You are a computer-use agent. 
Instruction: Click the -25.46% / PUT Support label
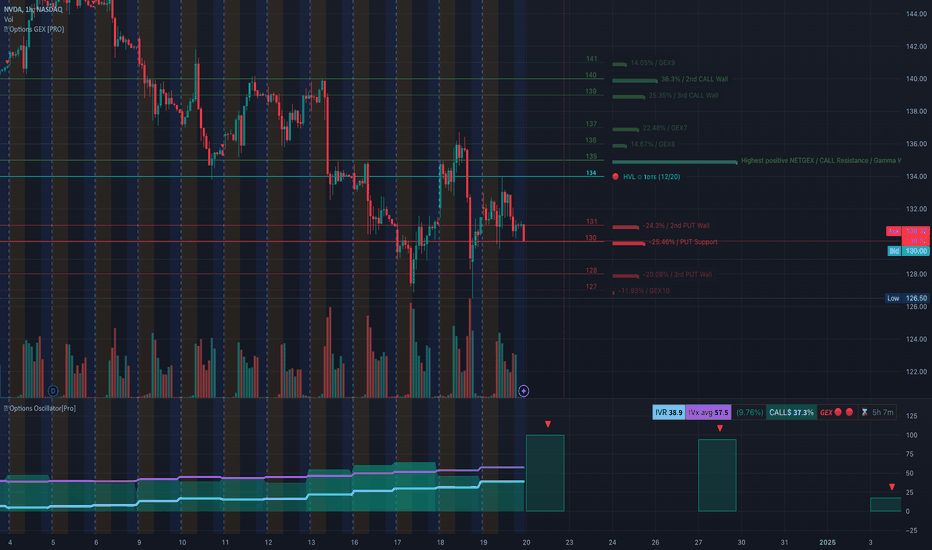(683, 242)
